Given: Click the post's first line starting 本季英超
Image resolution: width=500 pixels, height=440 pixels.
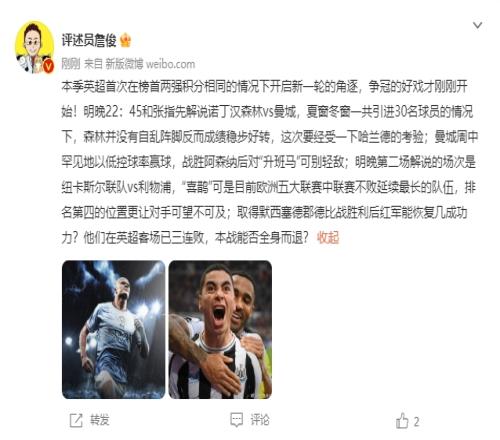Looking at the screenshot, I should pyautogui.click(x=264, y=87).
